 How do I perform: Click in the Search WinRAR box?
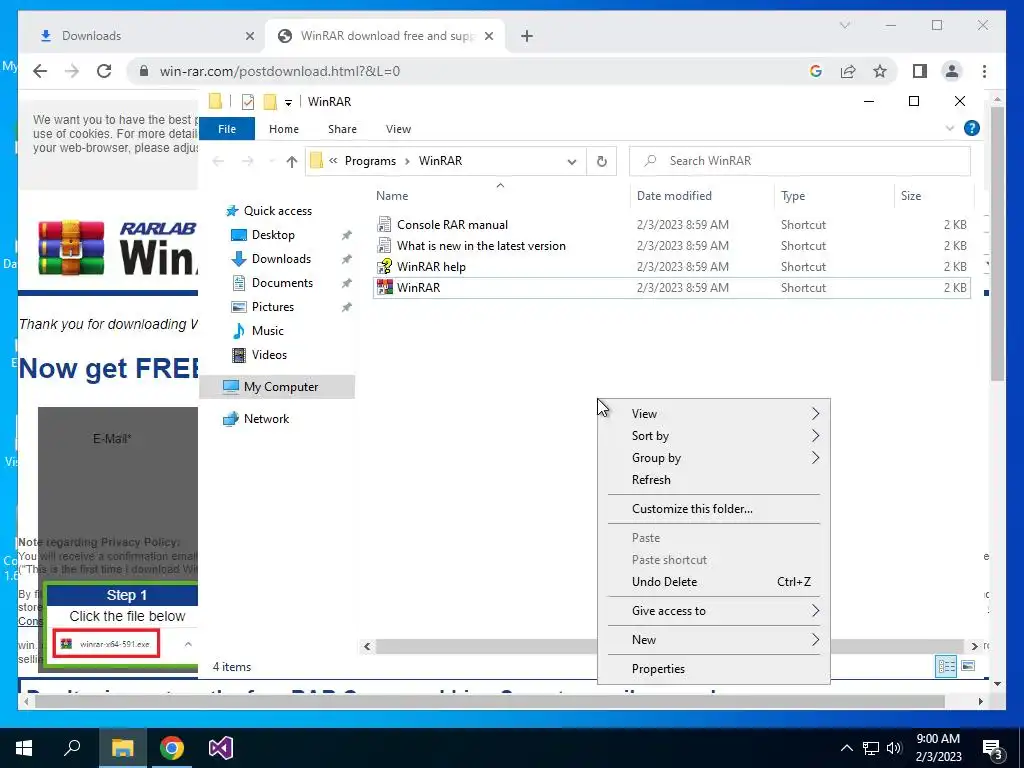click(x=799, y=161)
